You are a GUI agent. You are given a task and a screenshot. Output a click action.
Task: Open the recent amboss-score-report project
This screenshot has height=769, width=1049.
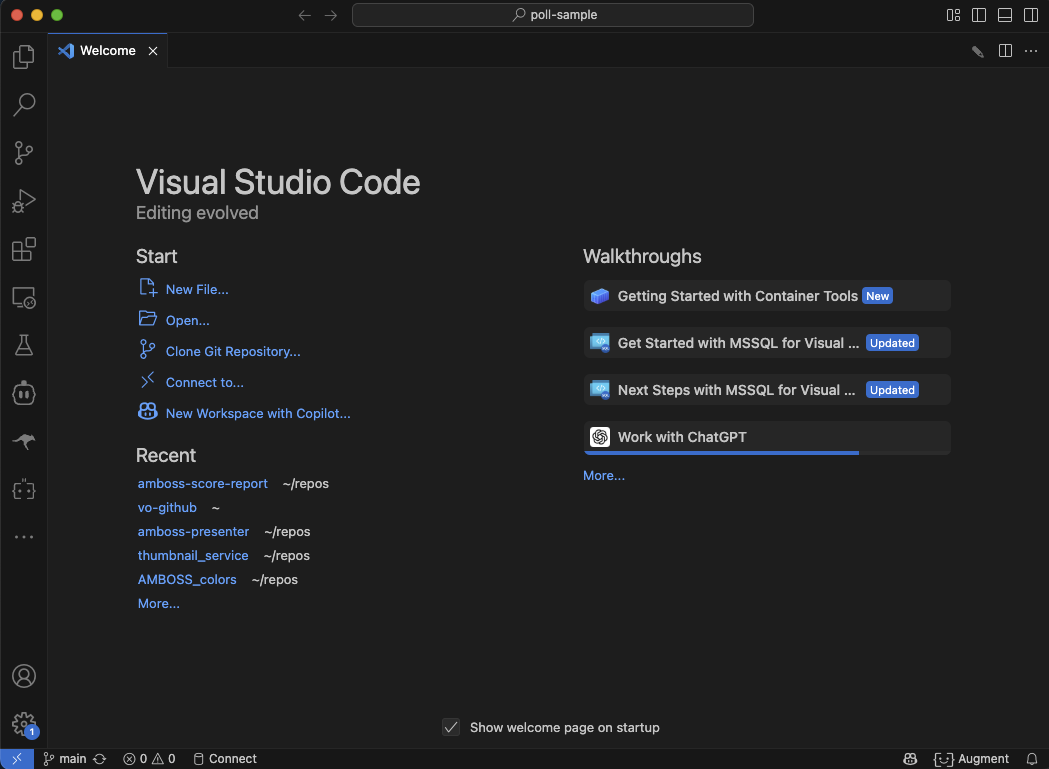click(x=203, y=483)
